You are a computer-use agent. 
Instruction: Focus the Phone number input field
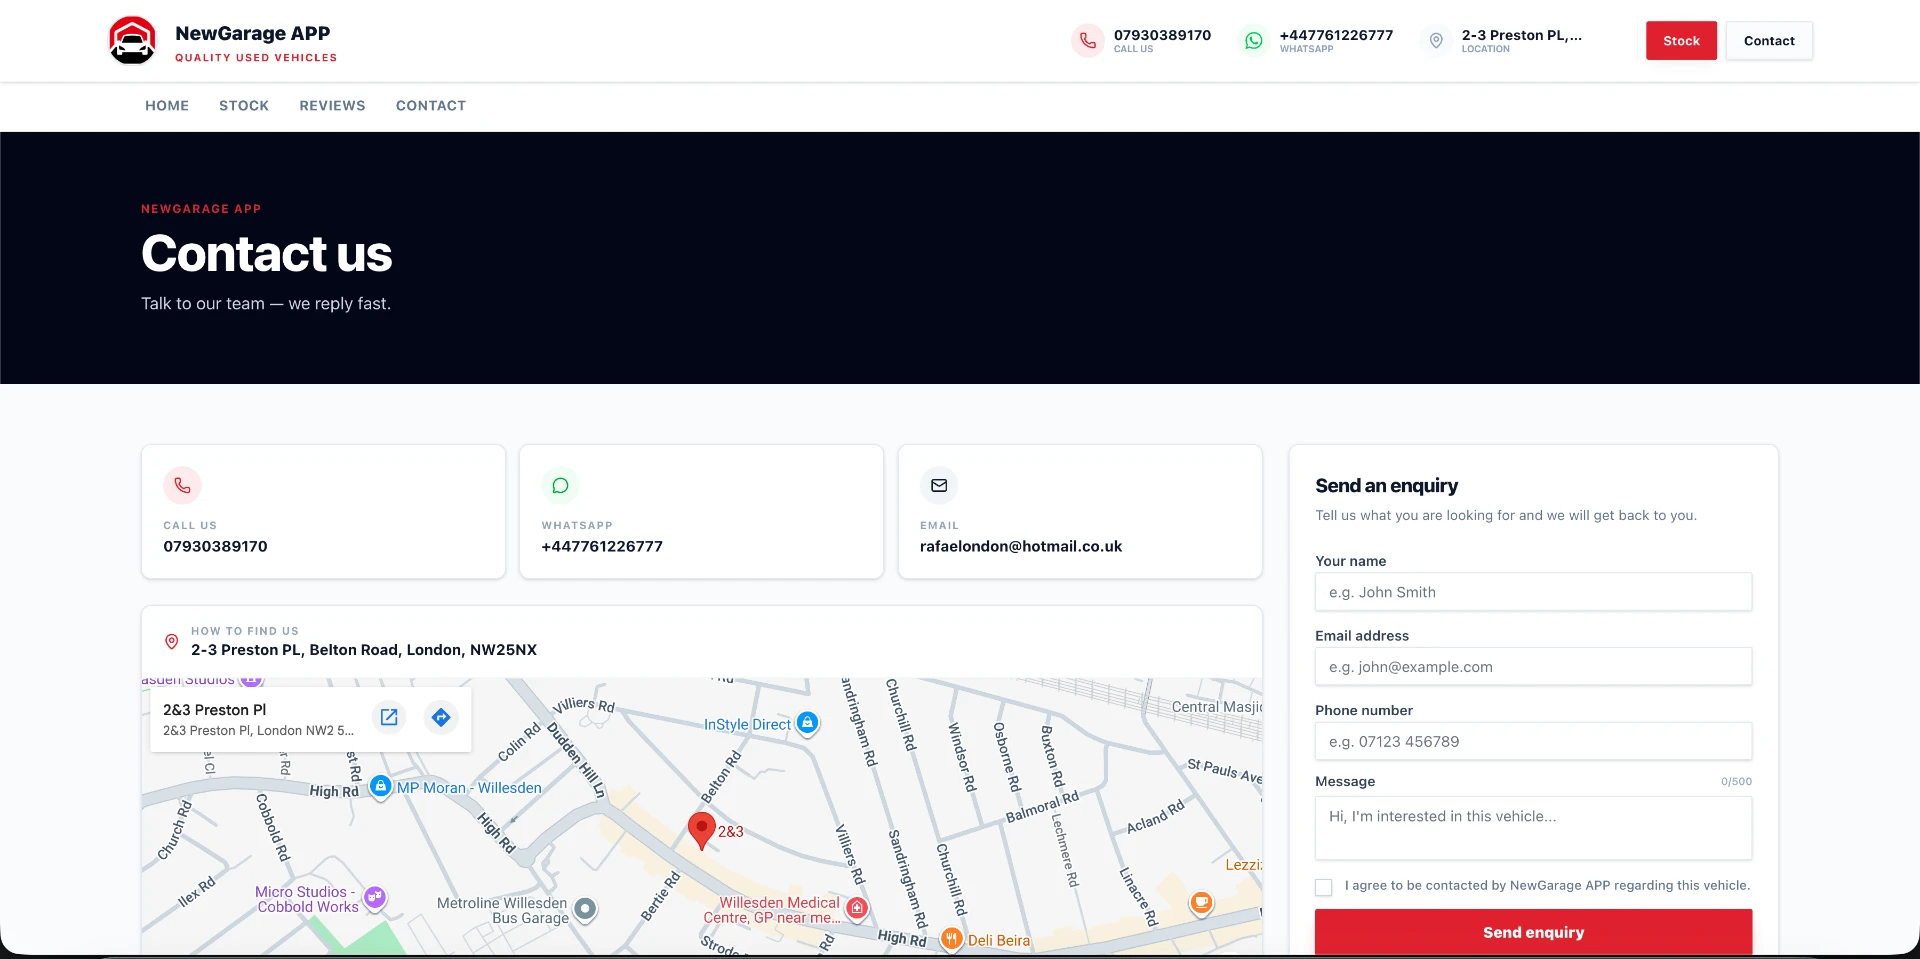point(1533,742)
